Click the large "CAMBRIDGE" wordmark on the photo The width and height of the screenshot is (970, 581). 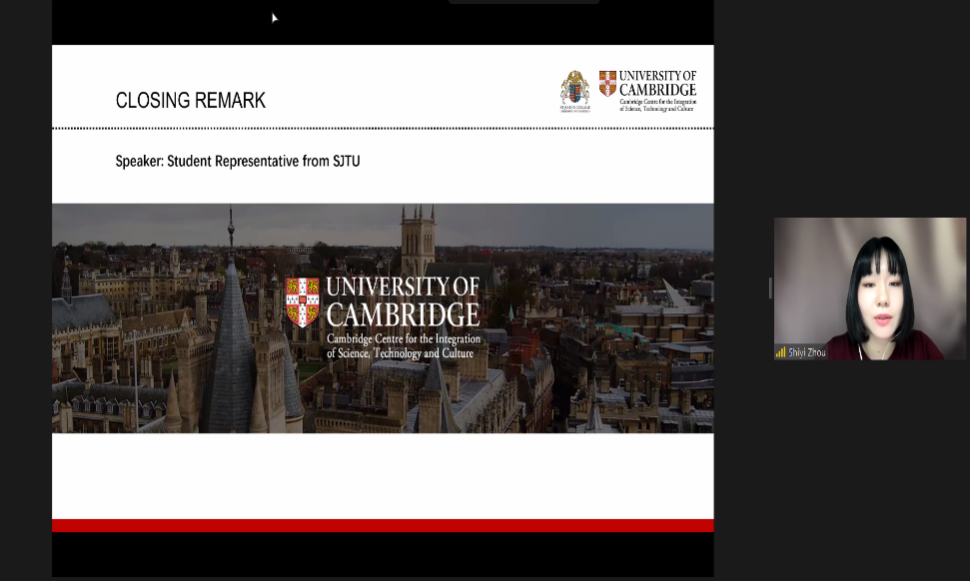(x=403, y=314)
